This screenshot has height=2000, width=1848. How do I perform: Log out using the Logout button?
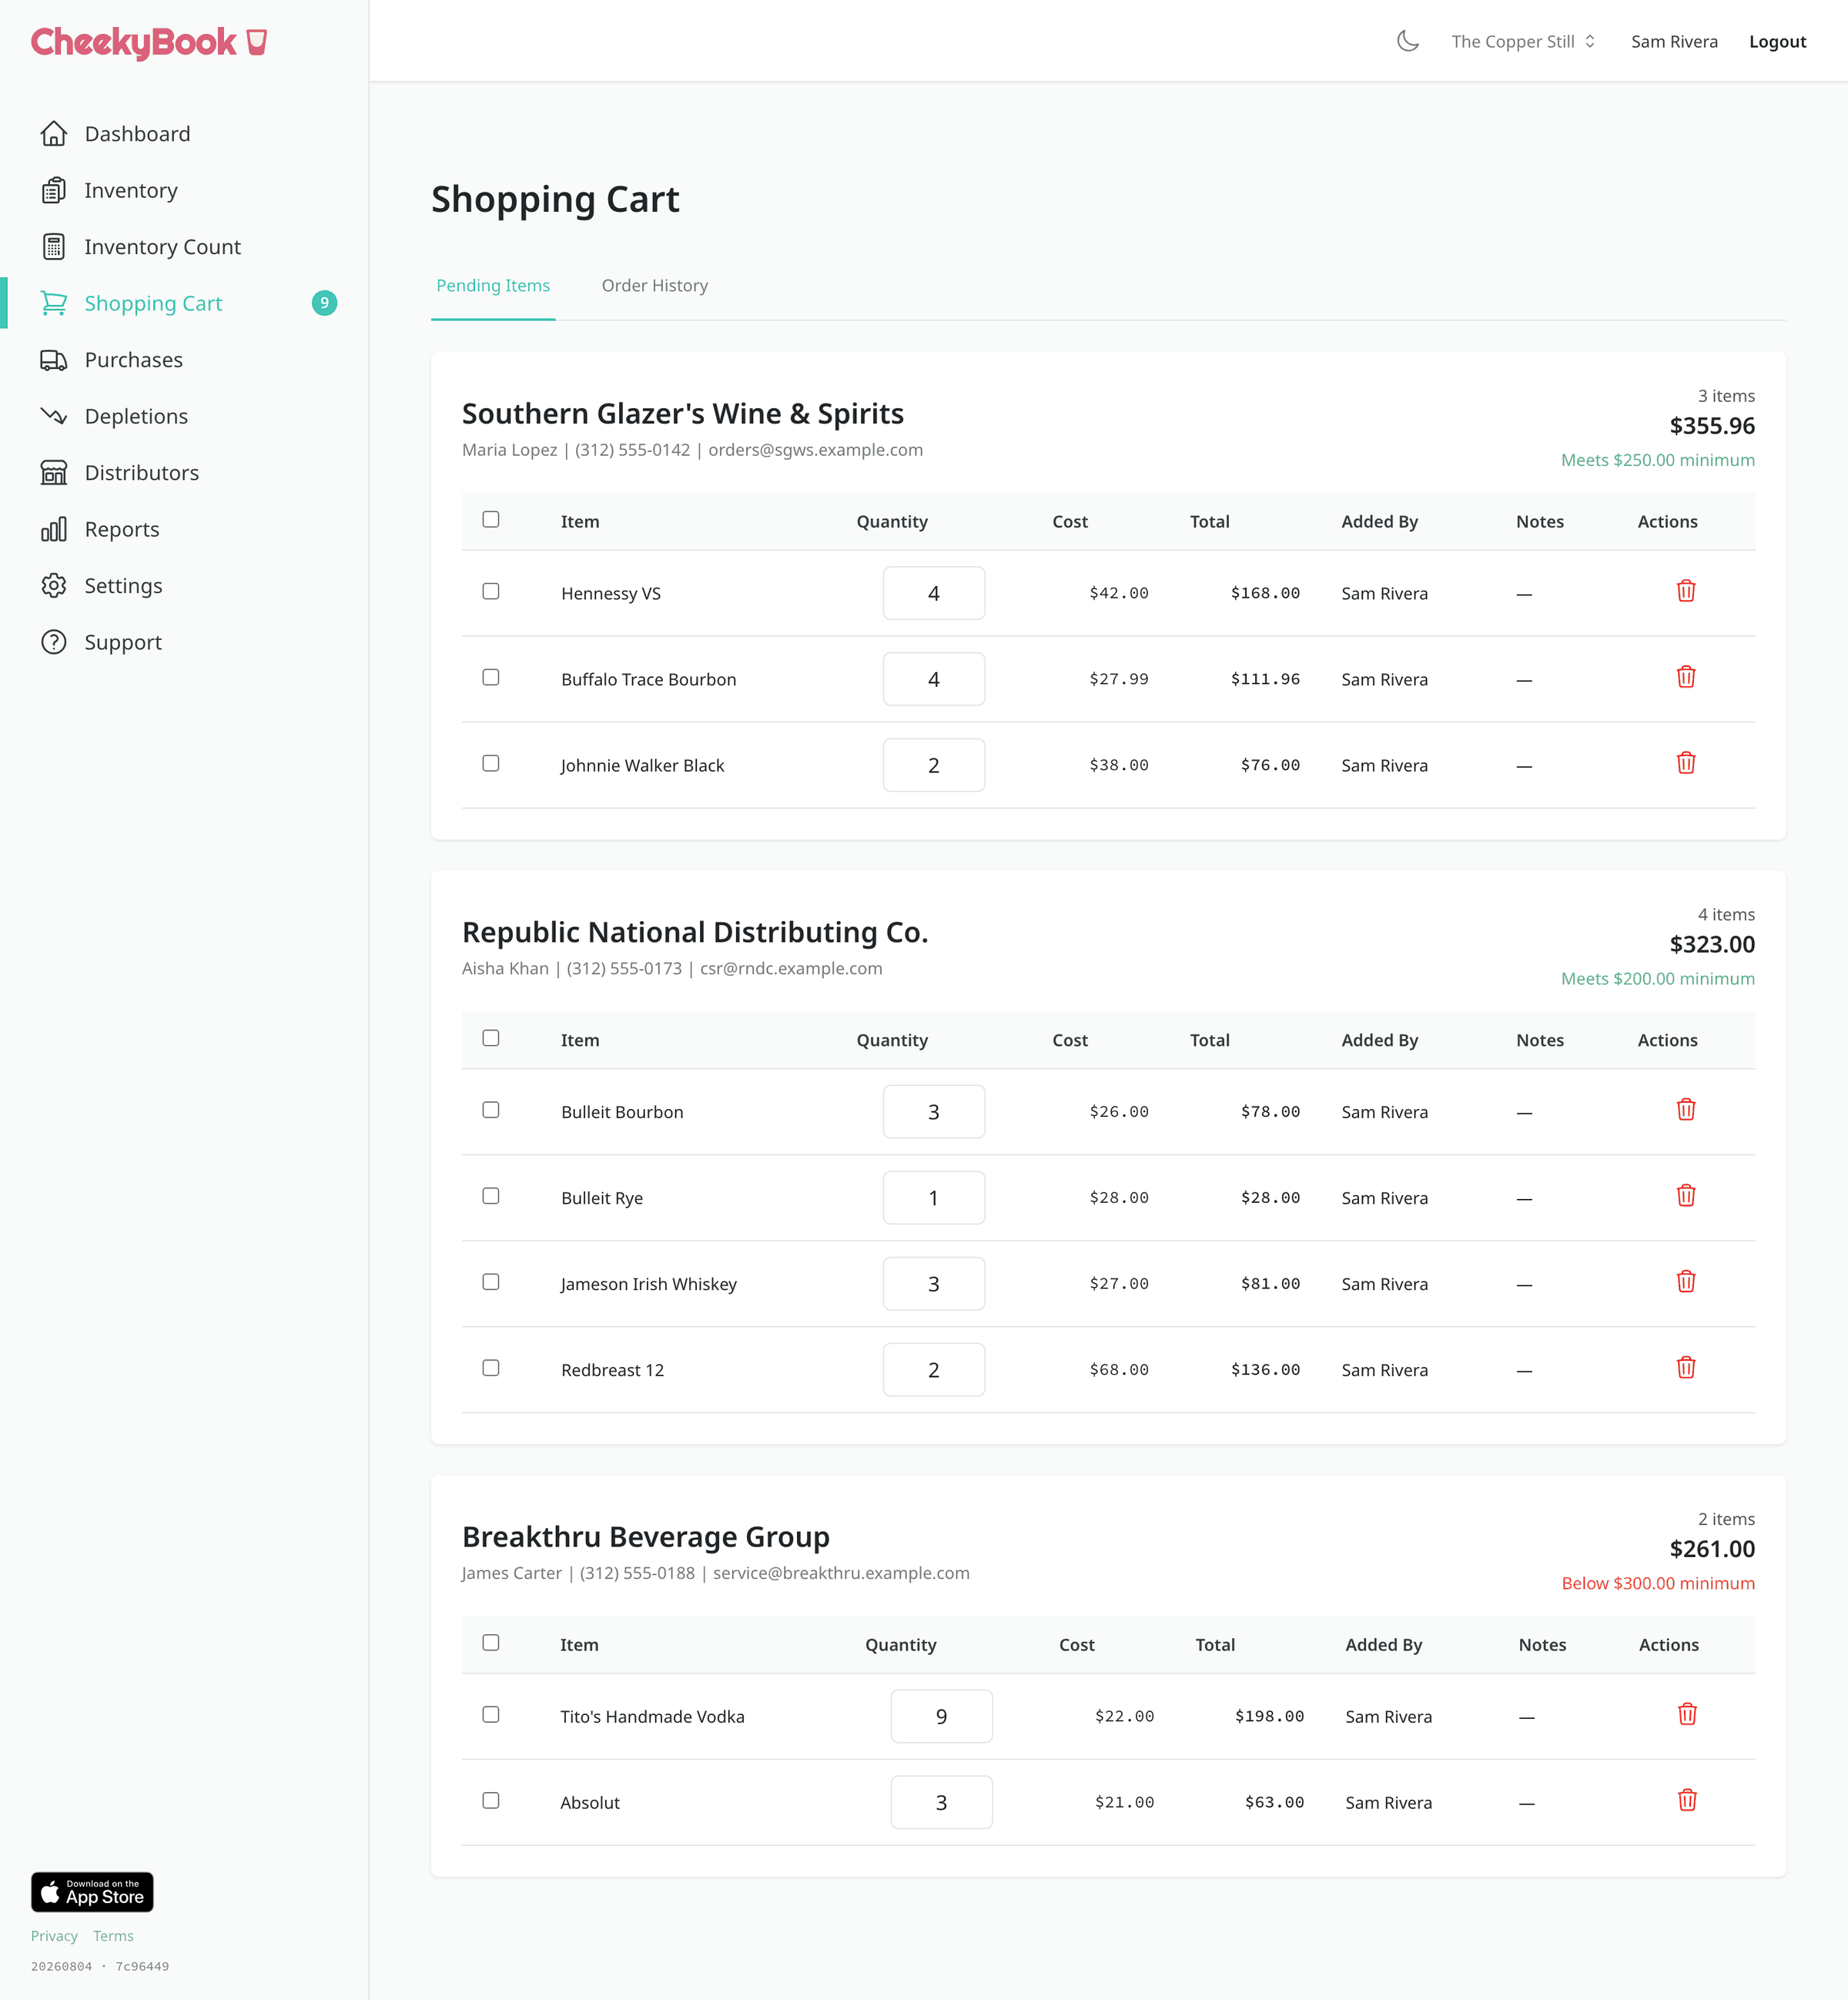click(1777, 42)
